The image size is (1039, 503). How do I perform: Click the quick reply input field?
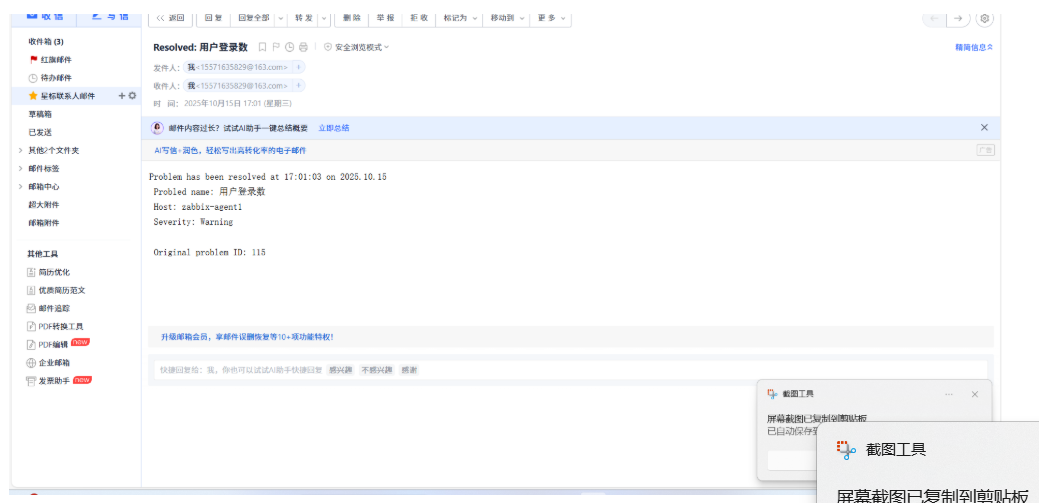tap(571, 370)
